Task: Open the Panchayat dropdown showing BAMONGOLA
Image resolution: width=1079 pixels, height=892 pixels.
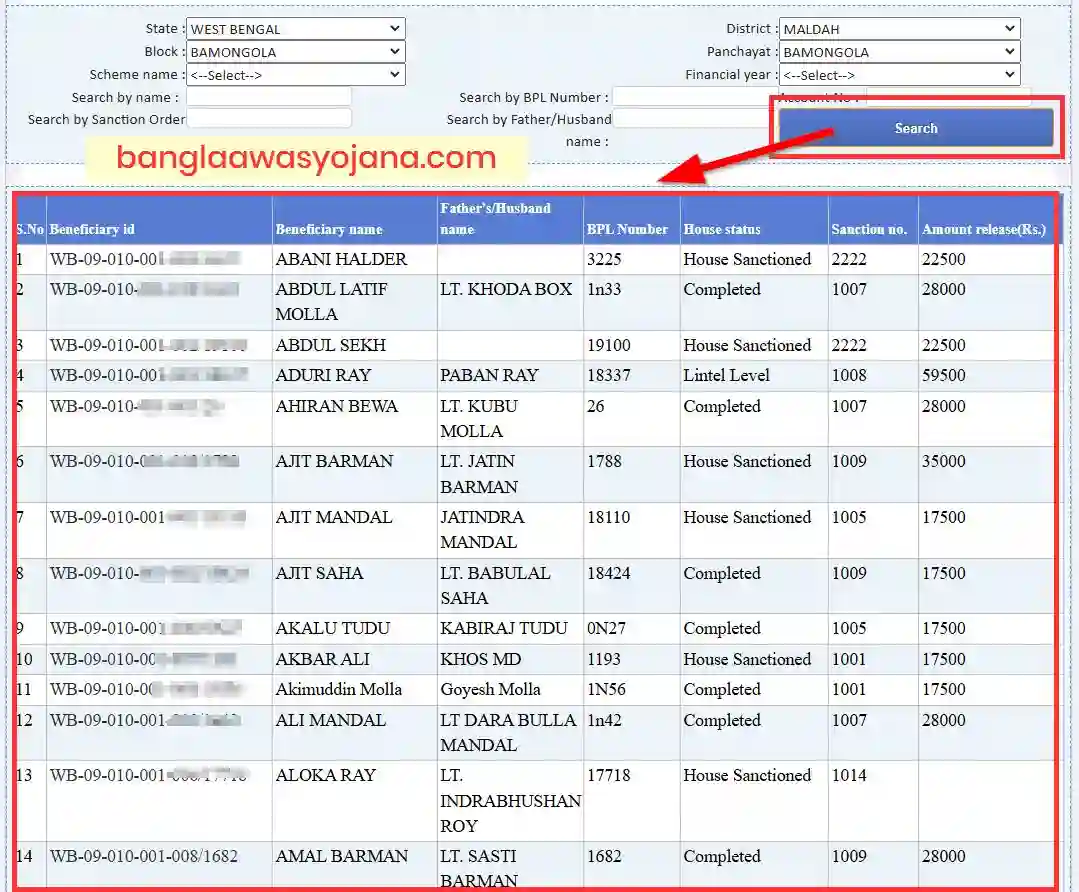Action: tap(899, 52)
